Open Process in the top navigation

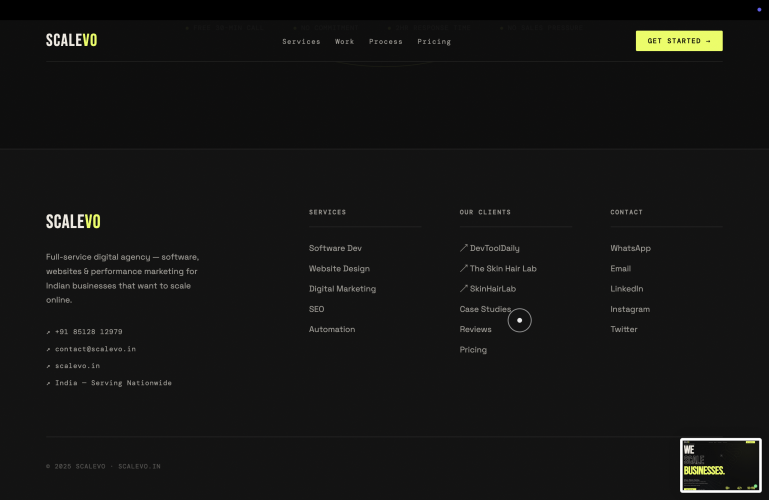(385, 42)
